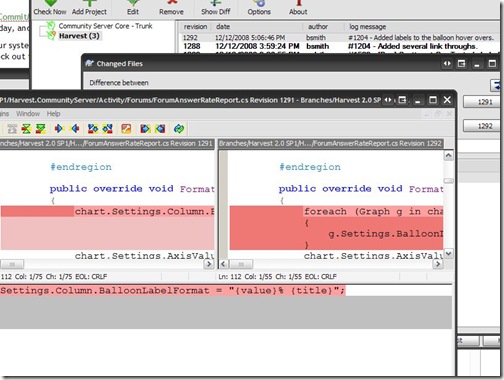
Task: Select revision 1288 log entry row
Action: pyautogui.click(x=338, y=46)
